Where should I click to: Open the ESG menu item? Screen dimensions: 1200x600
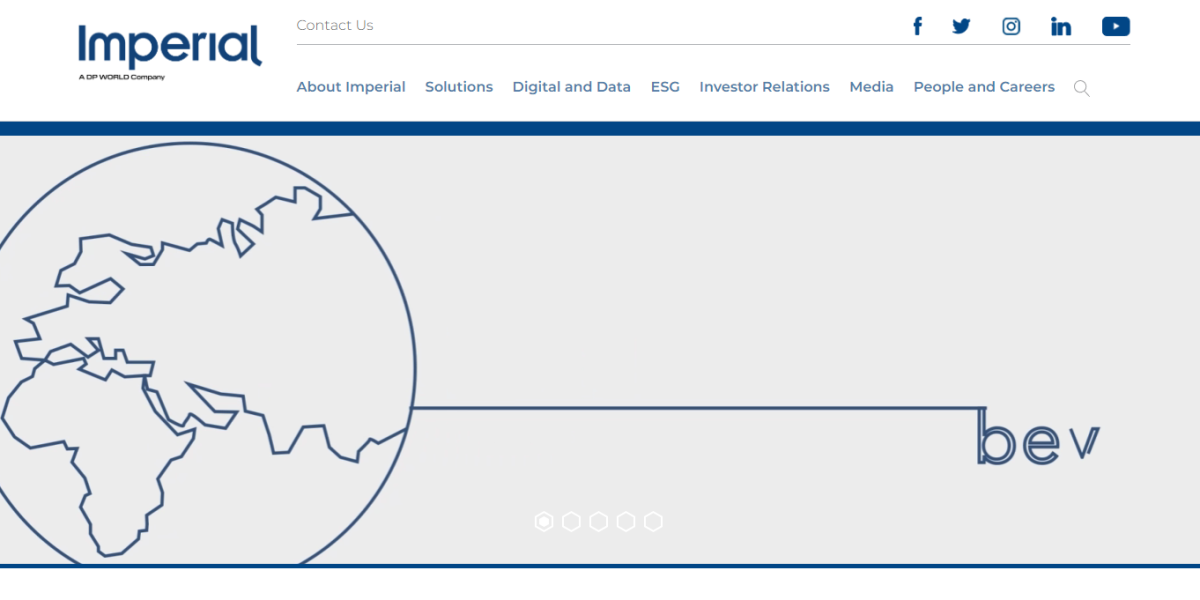tap(665, 87)
